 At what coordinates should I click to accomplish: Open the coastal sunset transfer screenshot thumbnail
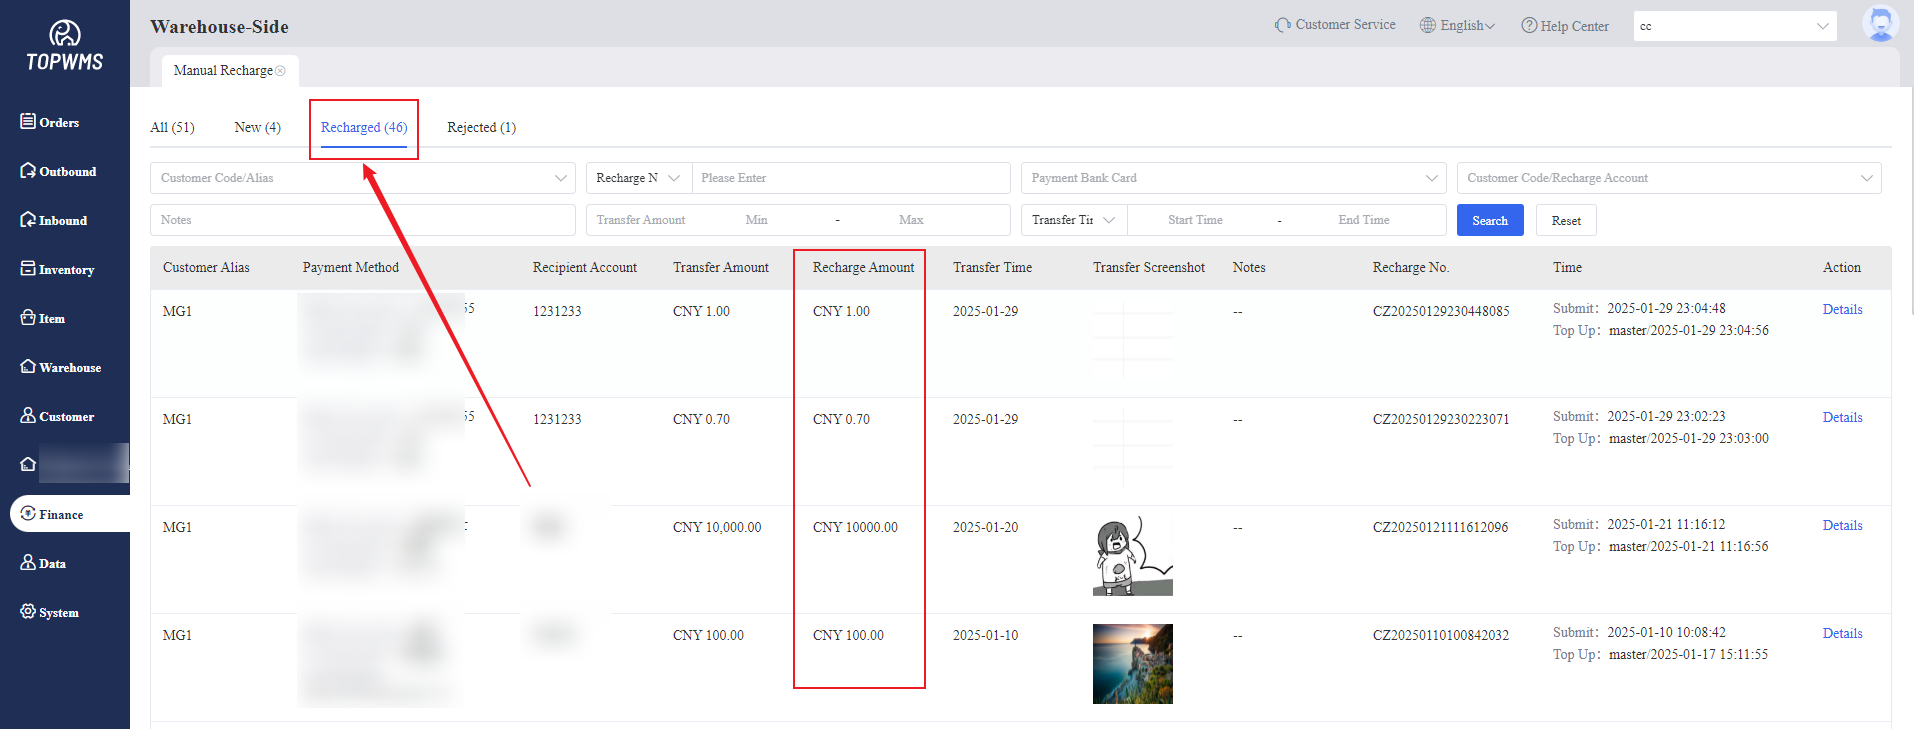coord(1132,664)
